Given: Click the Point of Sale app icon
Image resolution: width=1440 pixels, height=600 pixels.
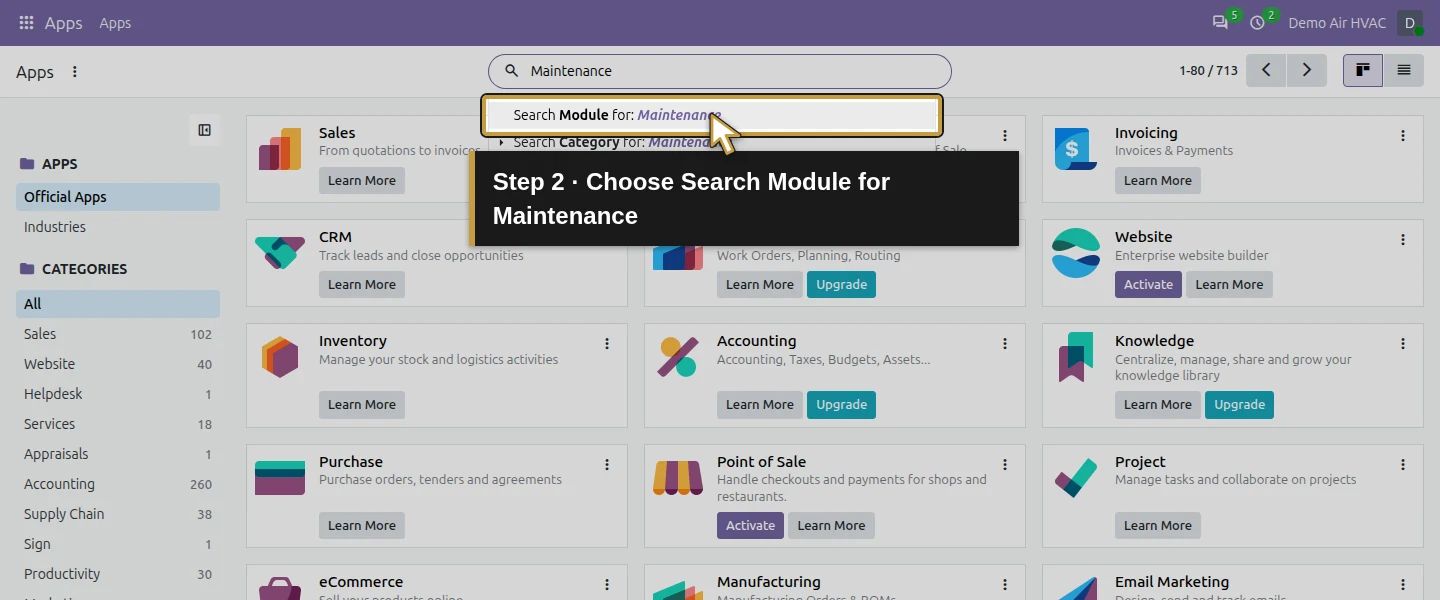Looking at the screenshot, I should coord(678,478).
